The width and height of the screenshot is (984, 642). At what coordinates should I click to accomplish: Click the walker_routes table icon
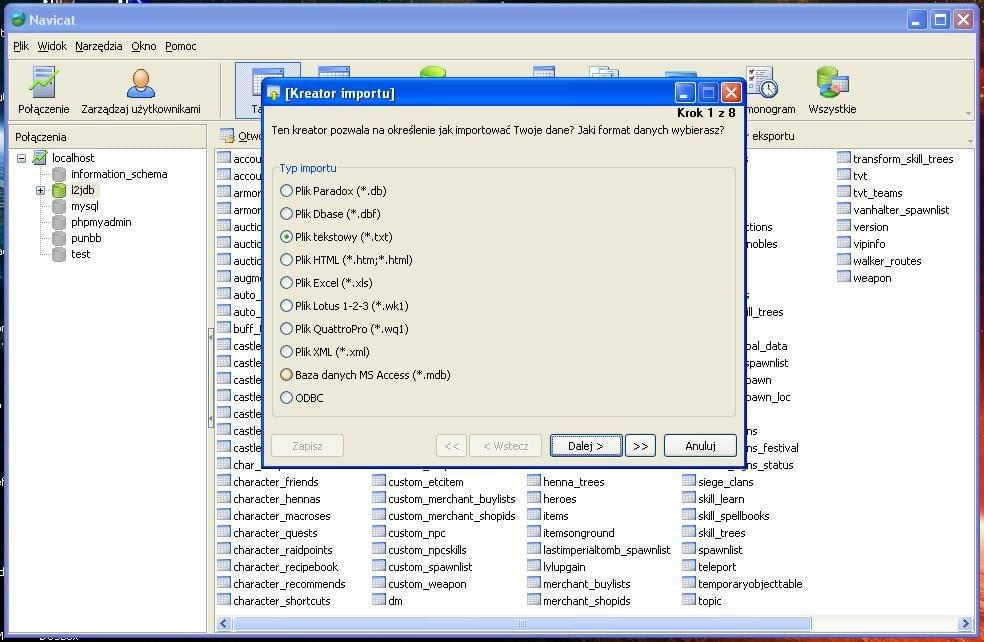(x=843, y=259)
